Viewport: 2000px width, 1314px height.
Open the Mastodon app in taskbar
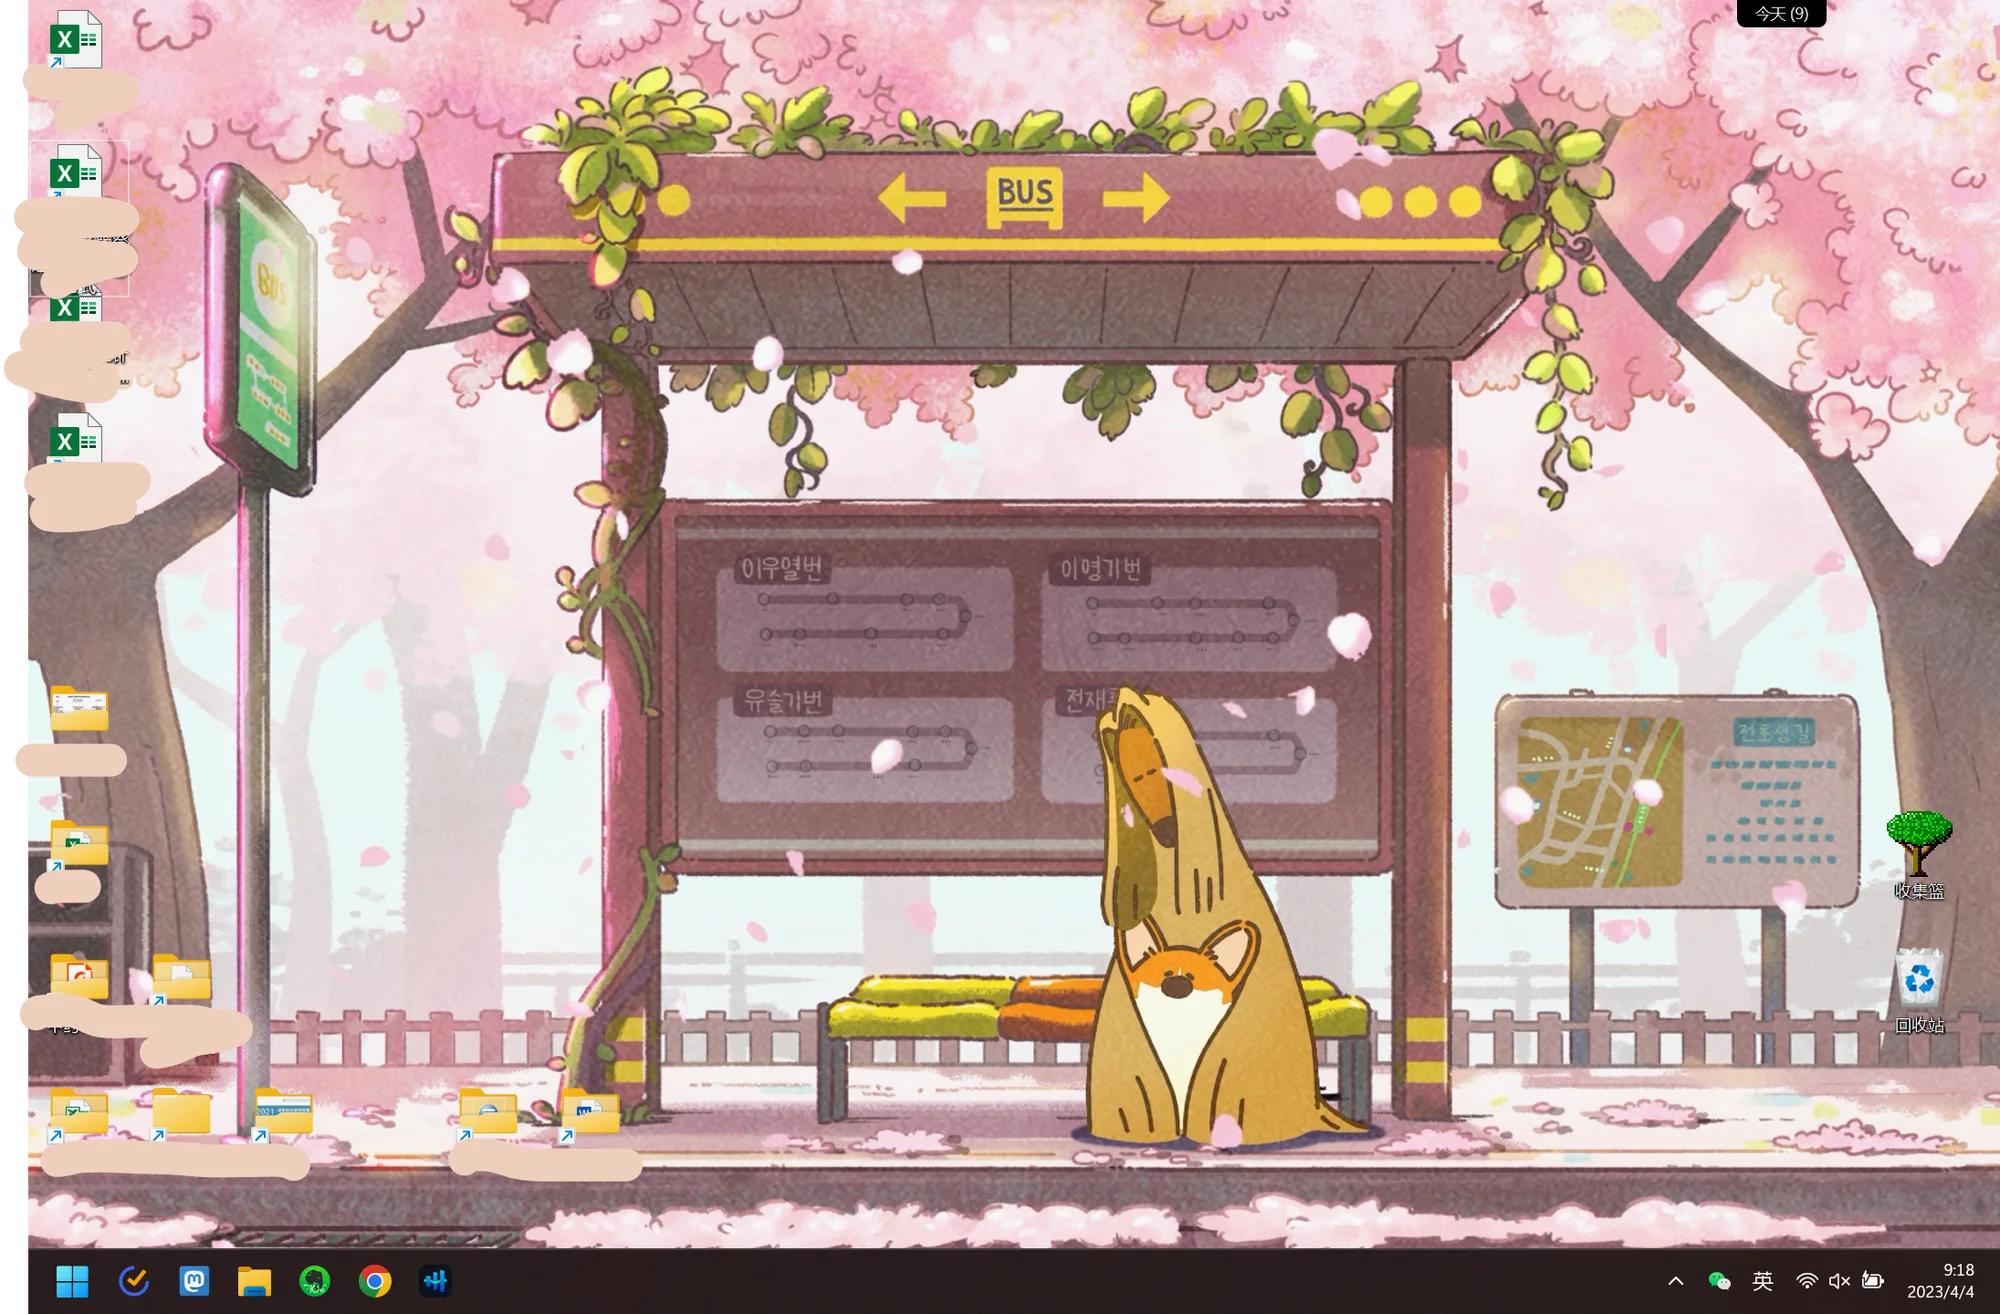pyautogui.click(x=194, y=1281)
